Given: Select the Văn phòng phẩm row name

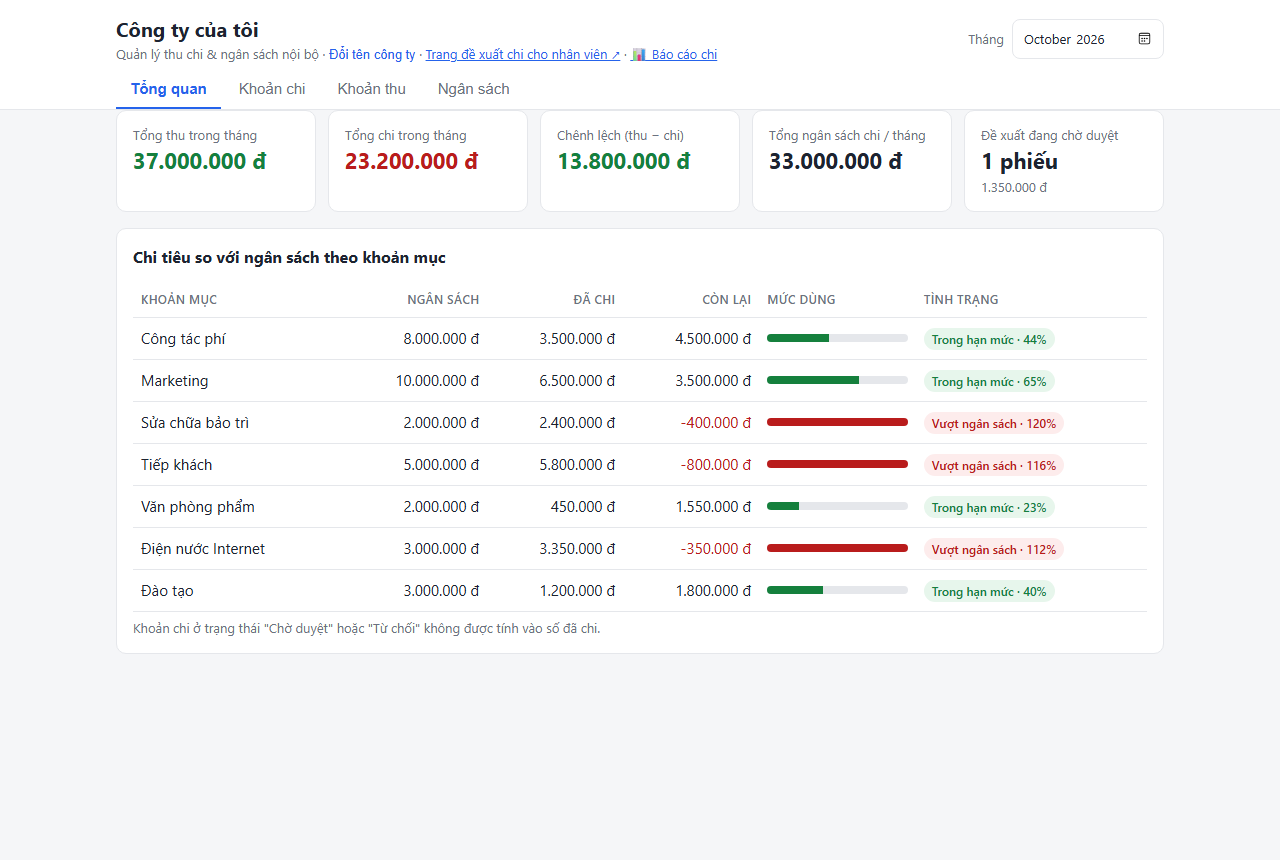Looking at the screenshot, I should click(x=198, y=507).
